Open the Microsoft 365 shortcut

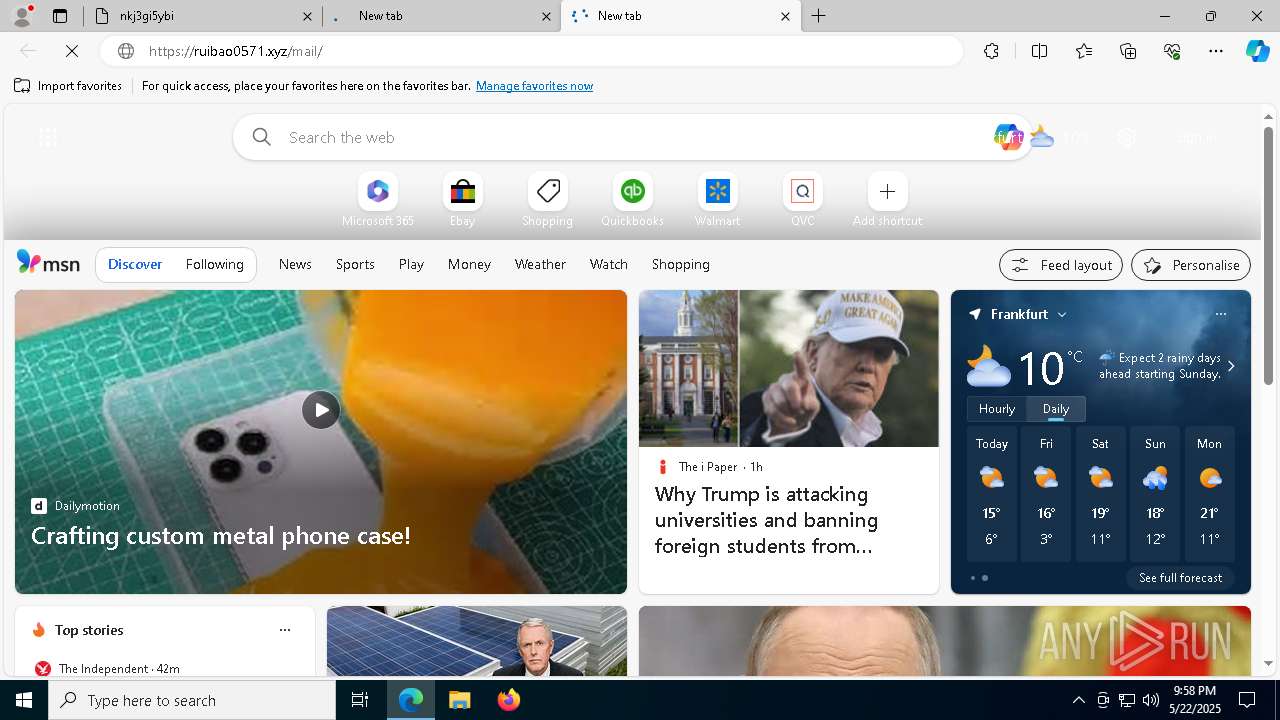[377, 200]
